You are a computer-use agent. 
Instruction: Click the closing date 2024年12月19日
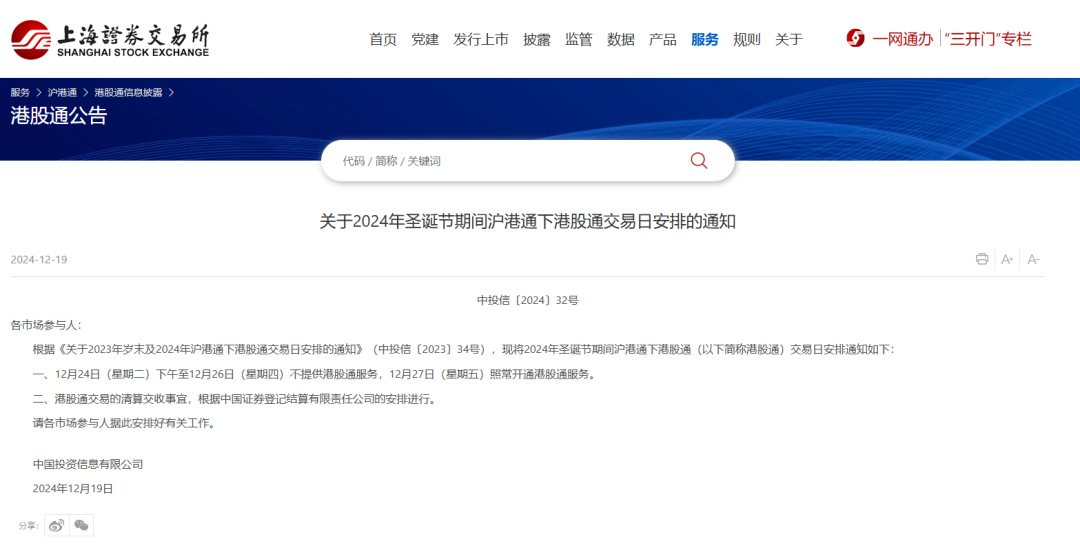[x=73, y=489]
